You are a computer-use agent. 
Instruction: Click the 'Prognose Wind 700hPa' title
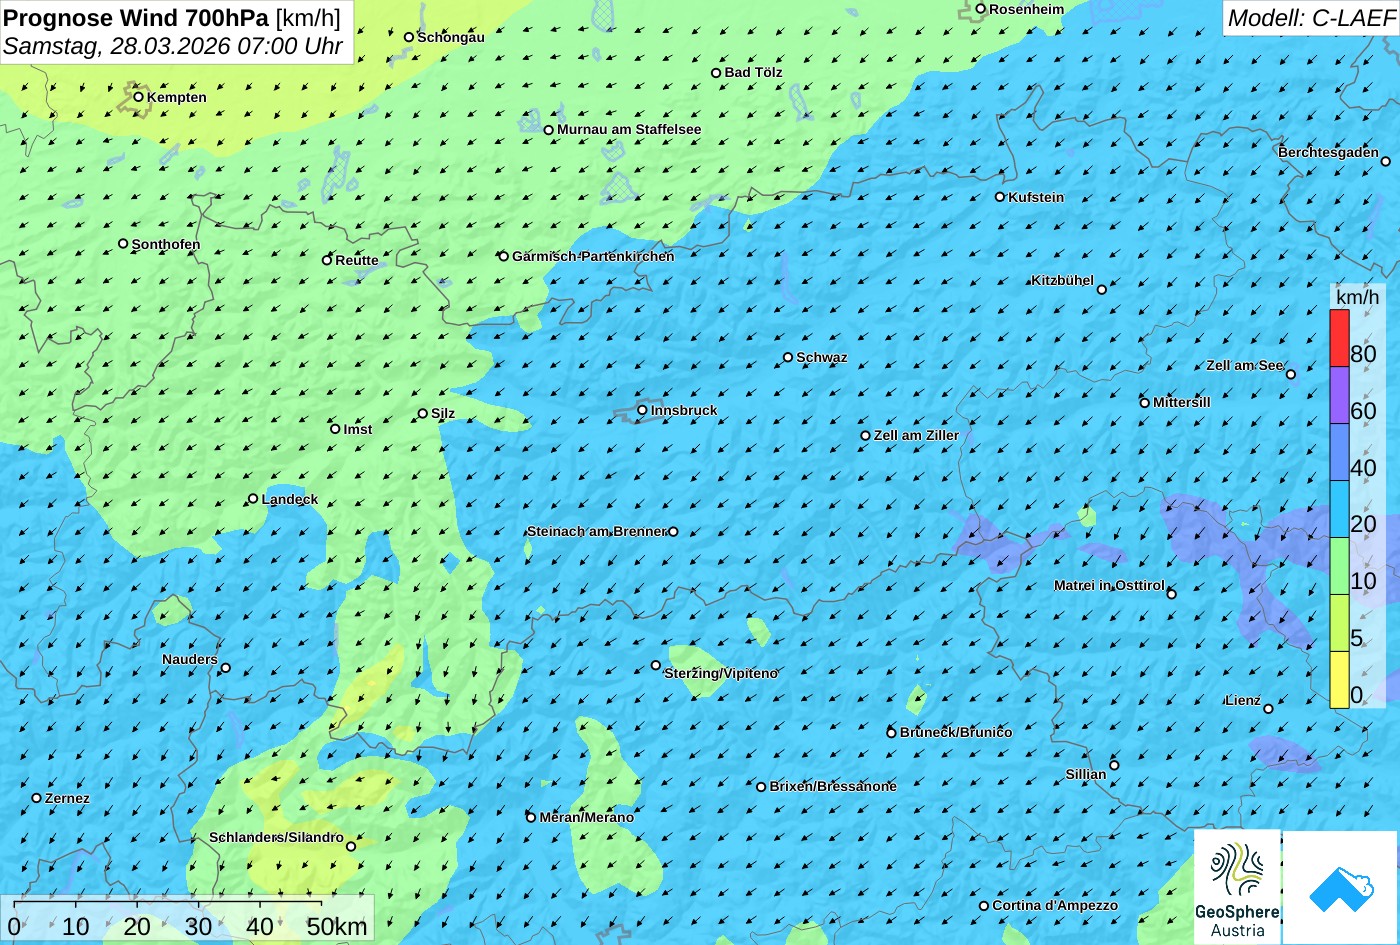(136, 17)
